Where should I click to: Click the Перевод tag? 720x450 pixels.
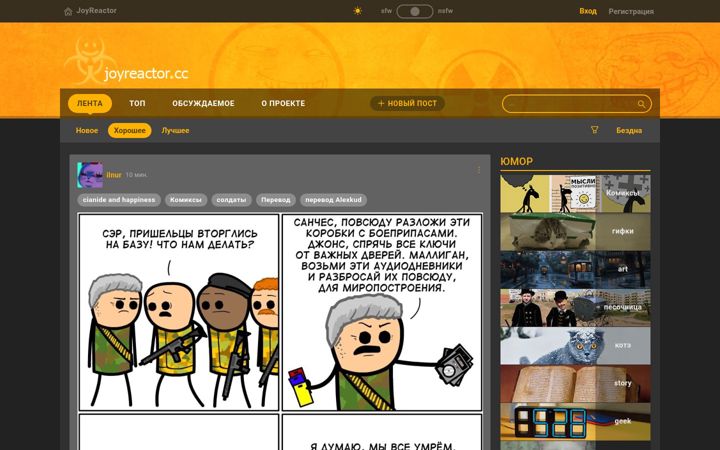point(276,200)
